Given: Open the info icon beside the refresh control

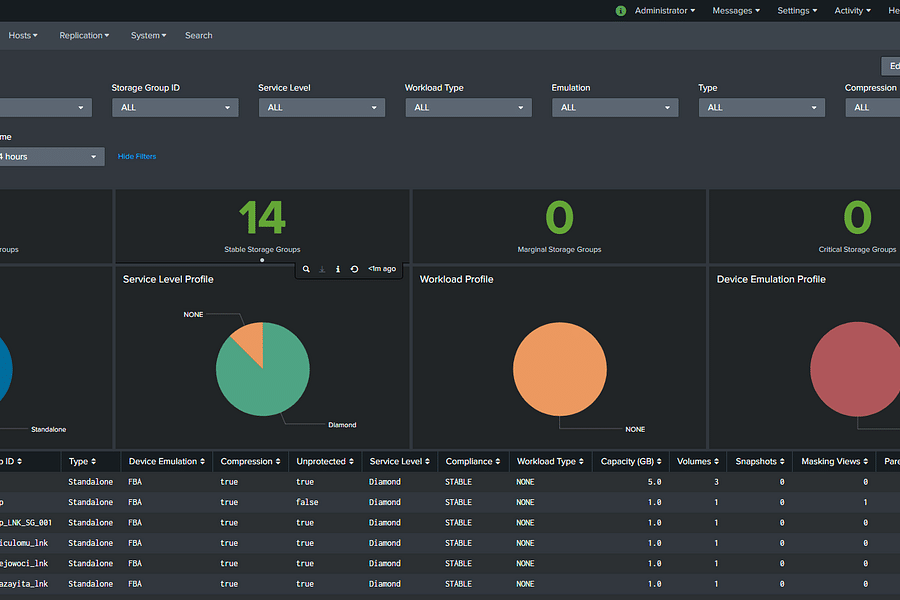Looking at the screenshot, I should [338, 268].
